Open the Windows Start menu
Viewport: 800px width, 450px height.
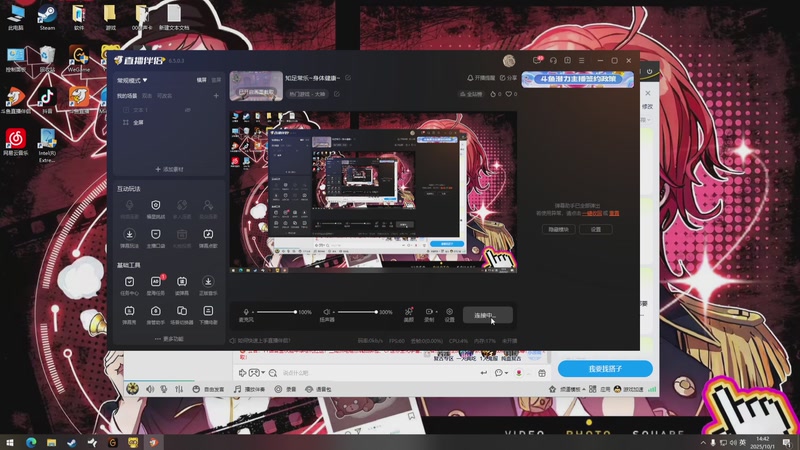[9, 442]
